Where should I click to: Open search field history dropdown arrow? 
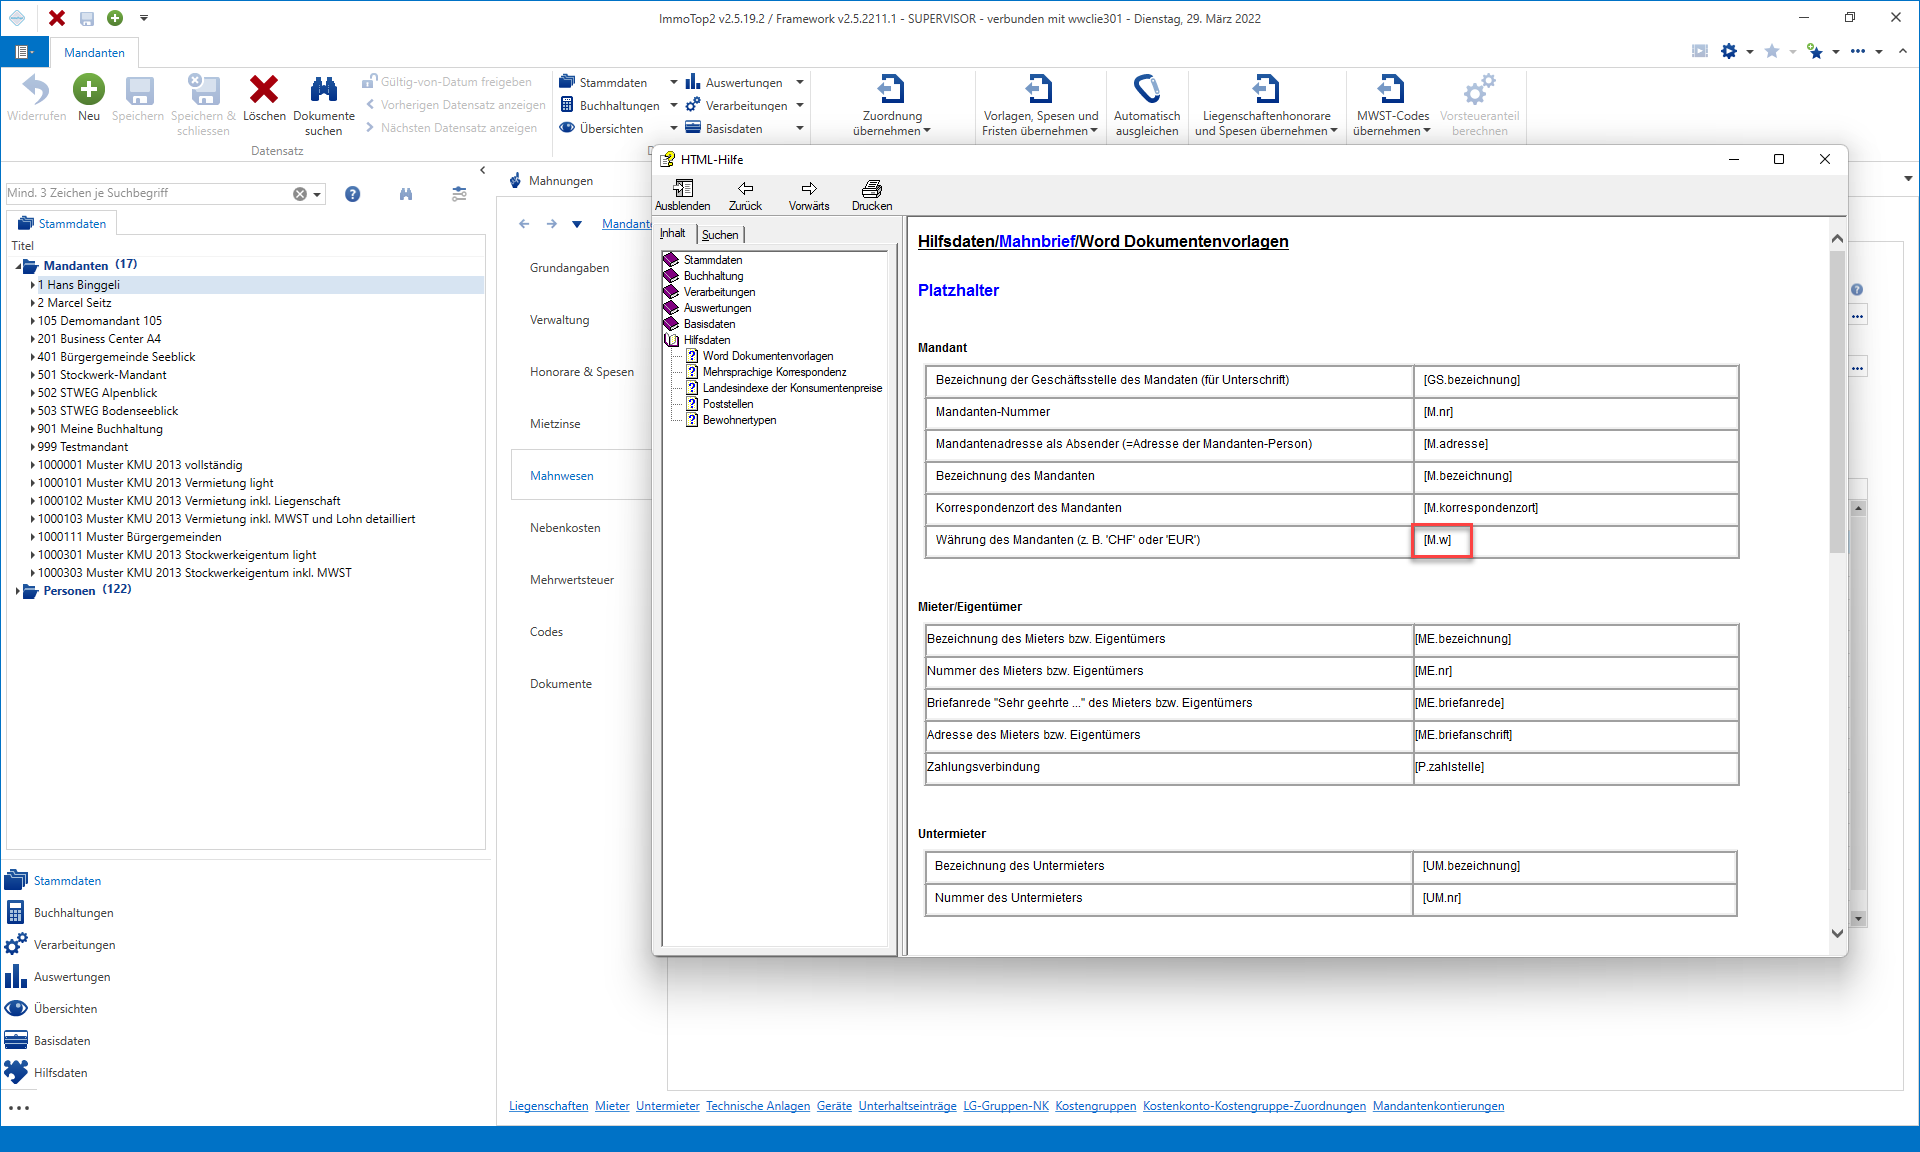(x=317, y=194)
